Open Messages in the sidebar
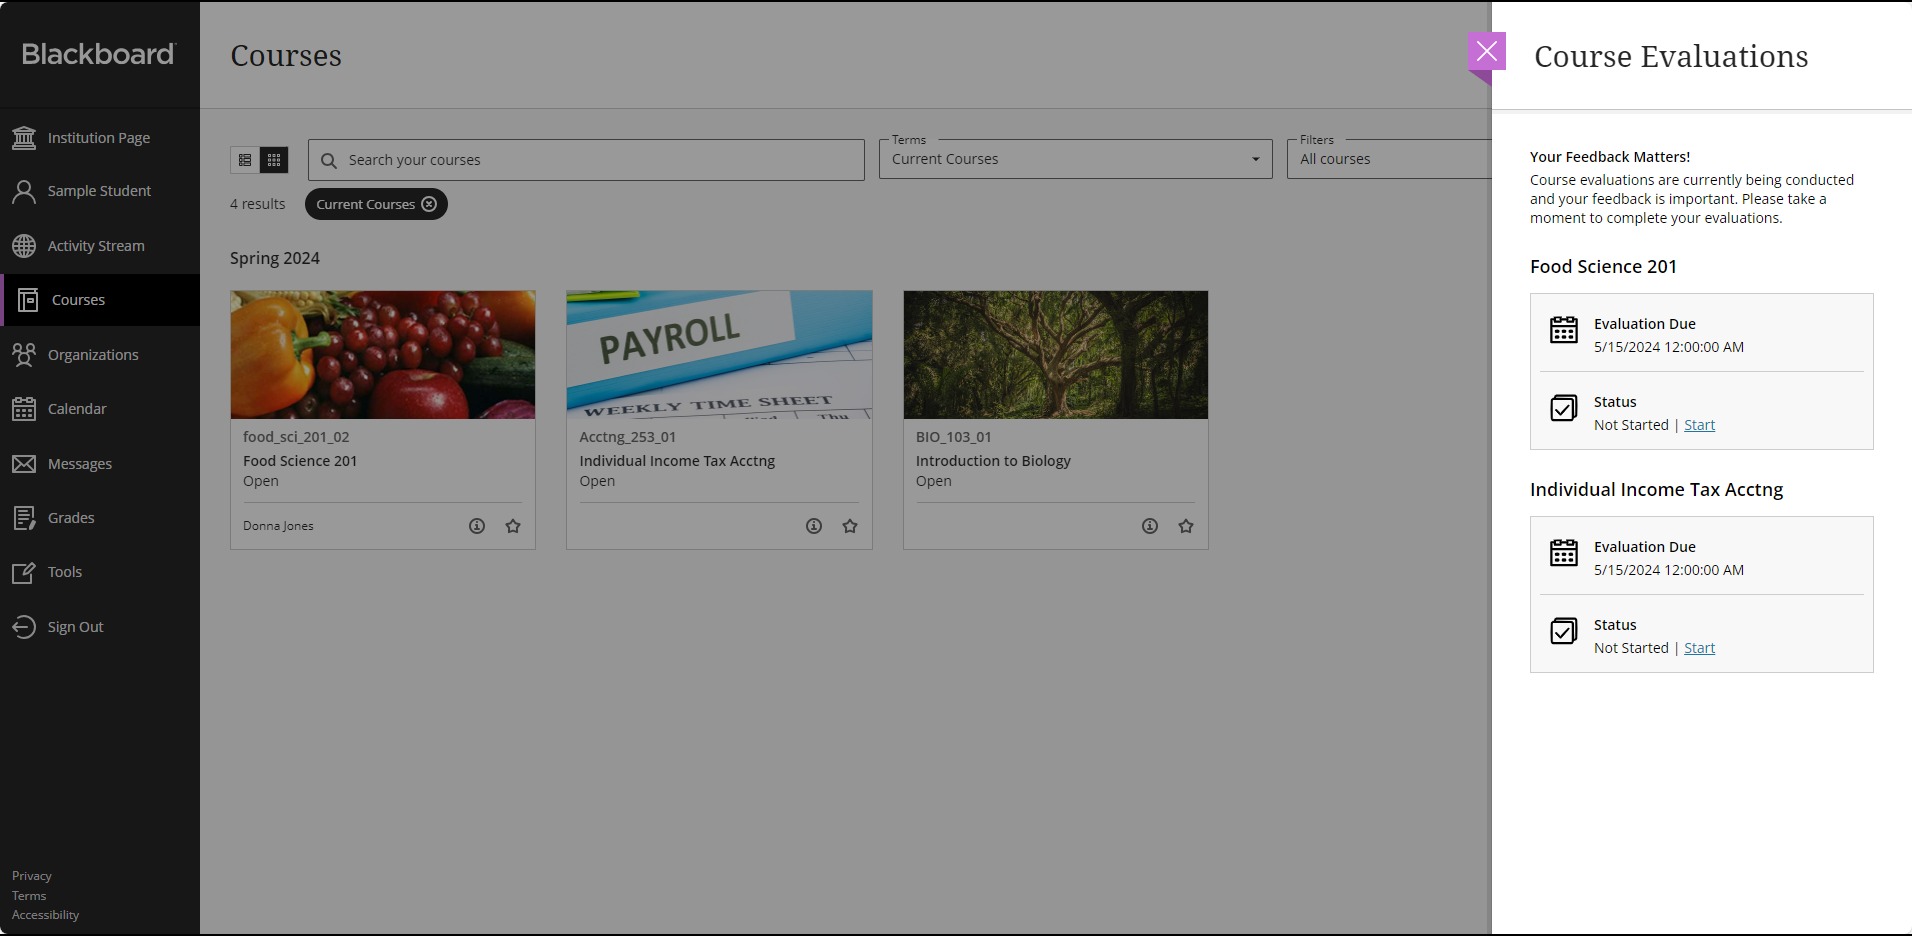 pos(80,464)
